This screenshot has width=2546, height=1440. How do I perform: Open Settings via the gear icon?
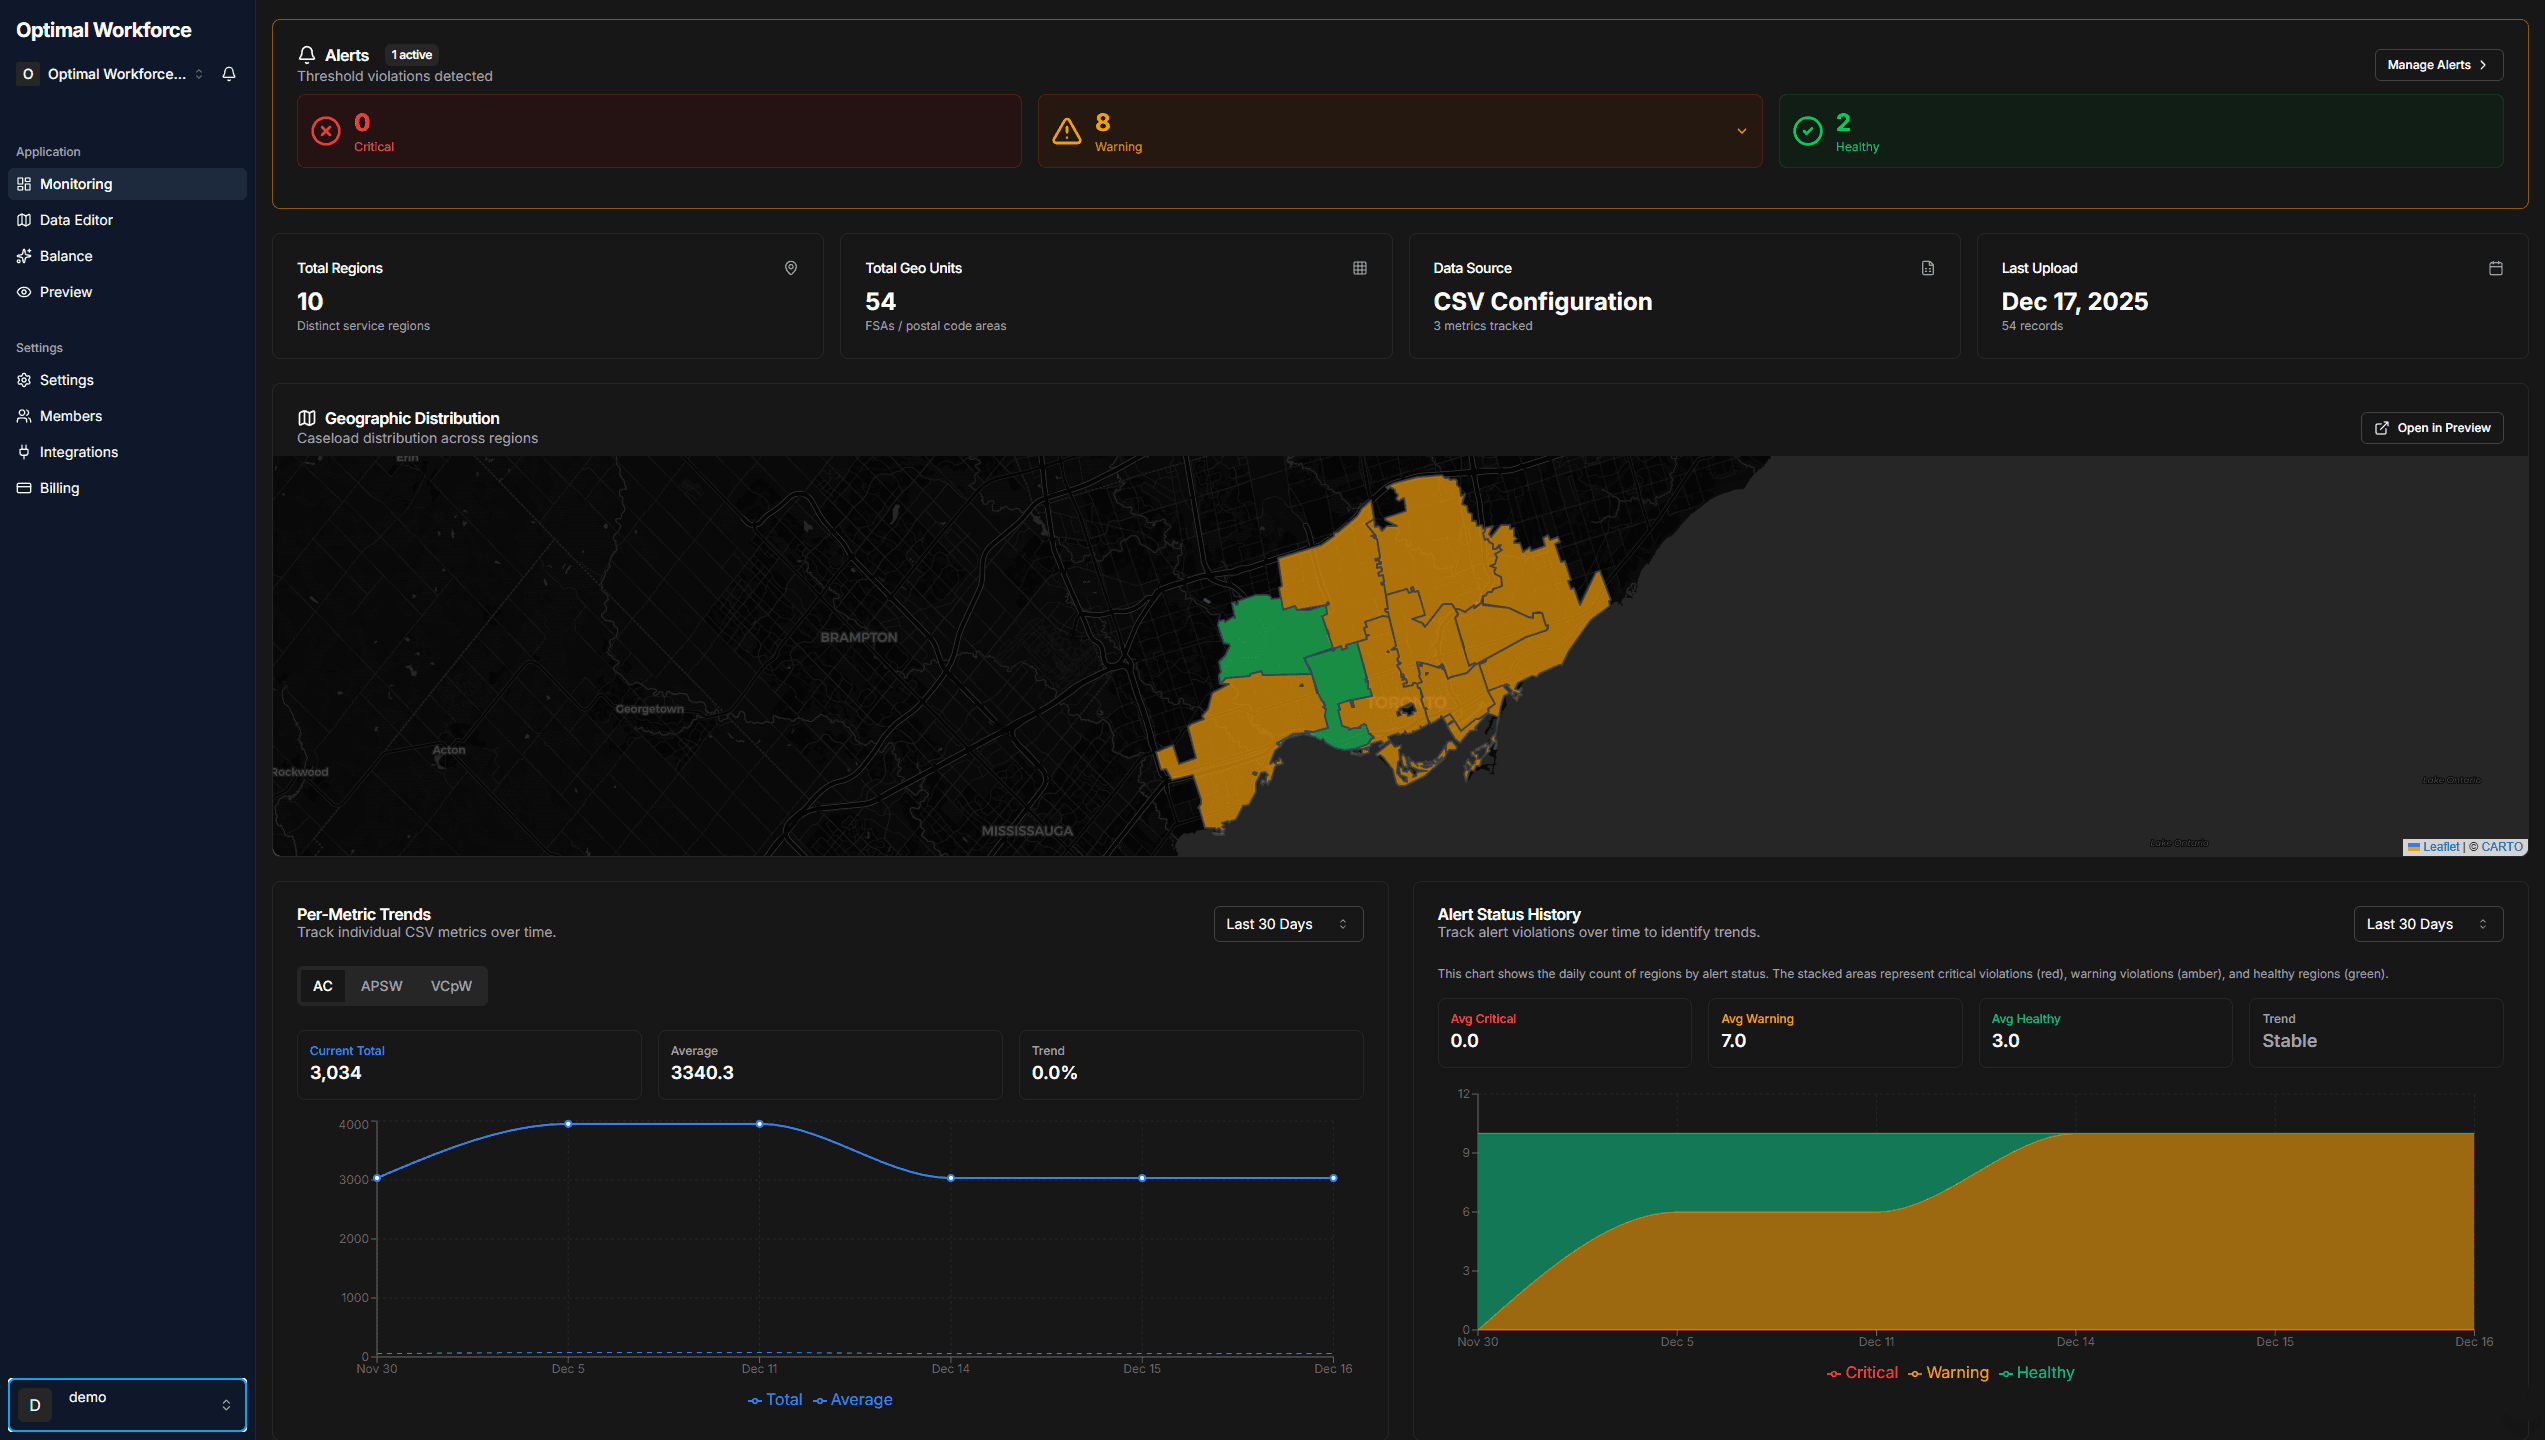point(24,380)
